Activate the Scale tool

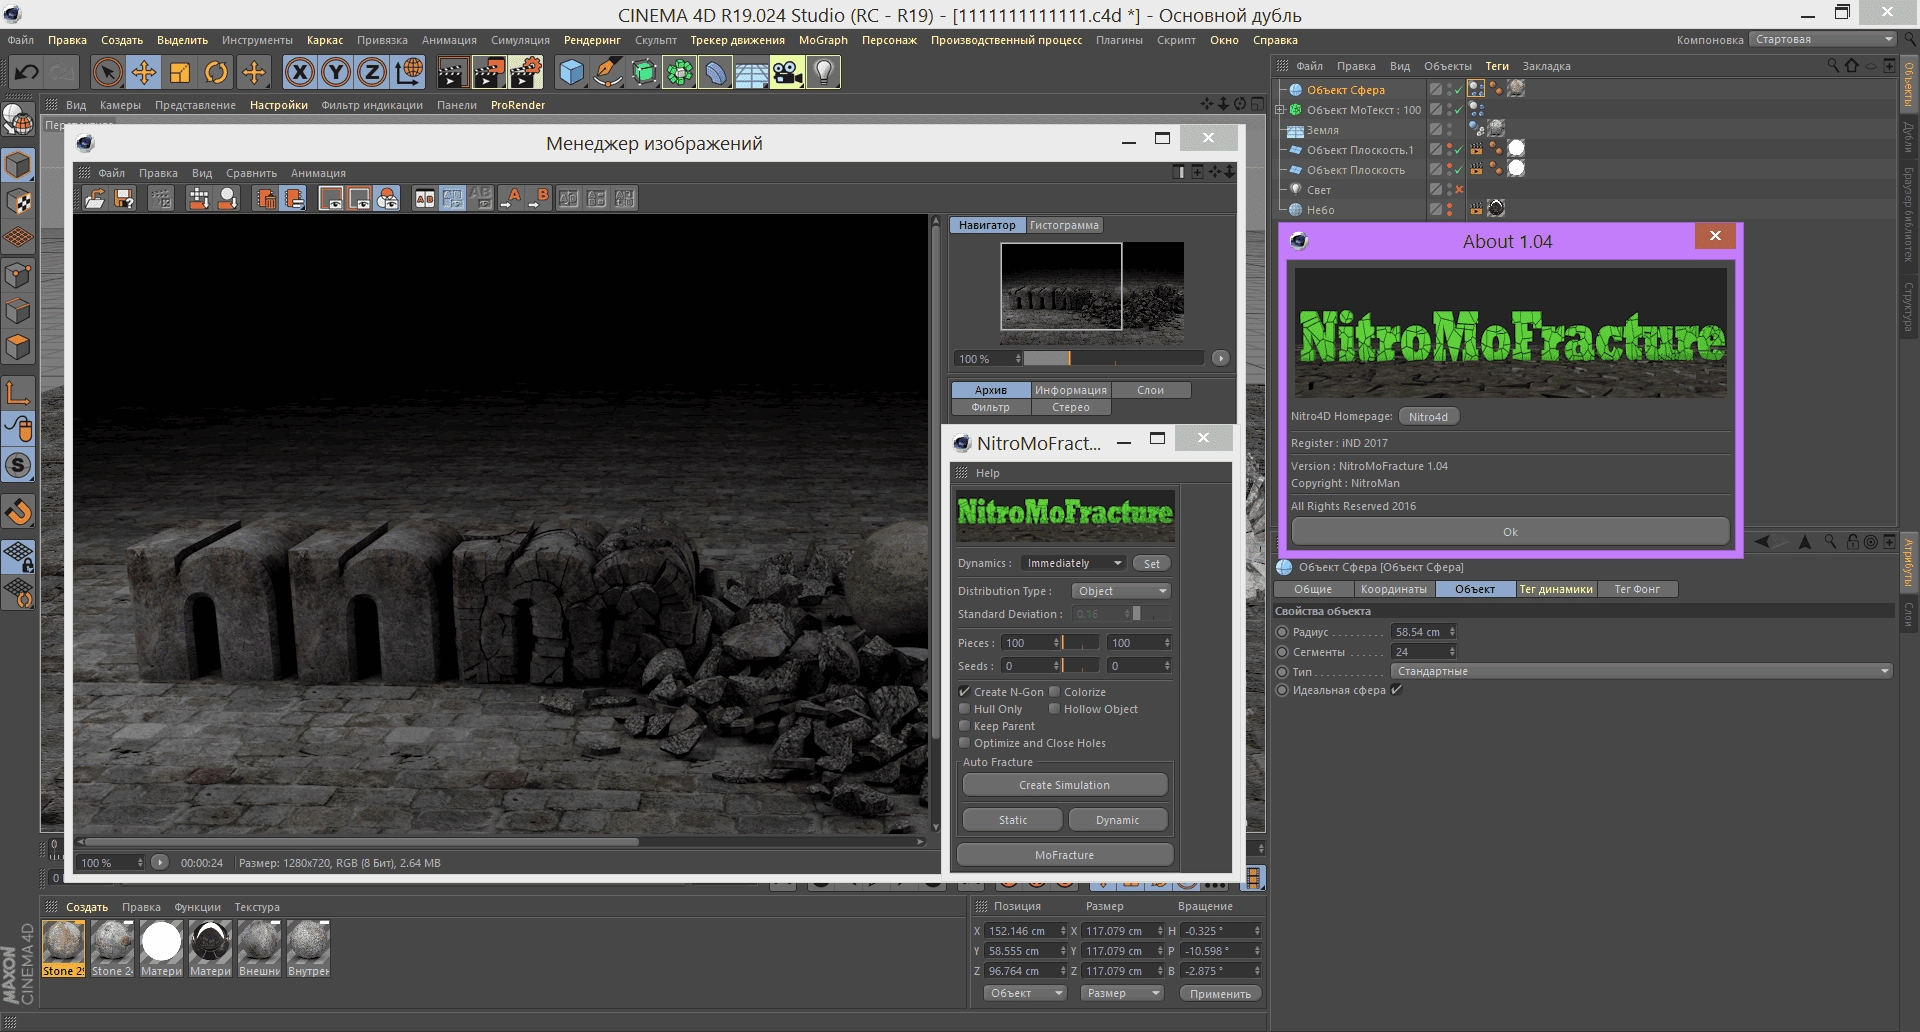click(180, 72)
